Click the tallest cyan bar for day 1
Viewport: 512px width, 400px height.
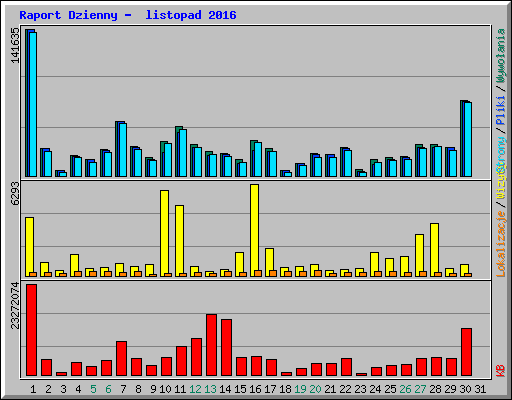(x=33, y=104)
